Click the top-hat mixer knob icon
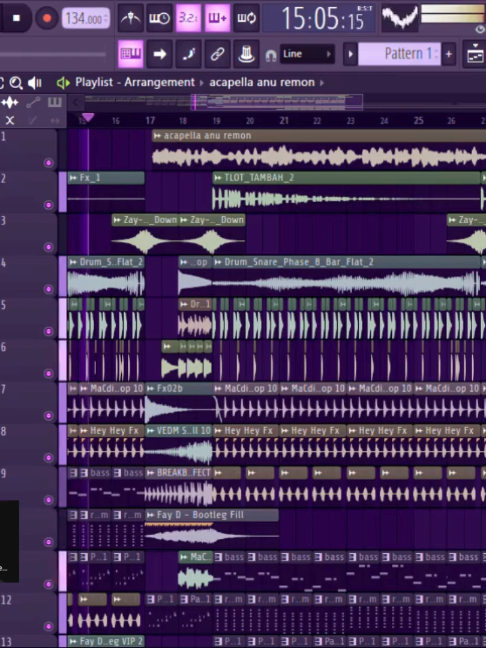 (246, 54)
